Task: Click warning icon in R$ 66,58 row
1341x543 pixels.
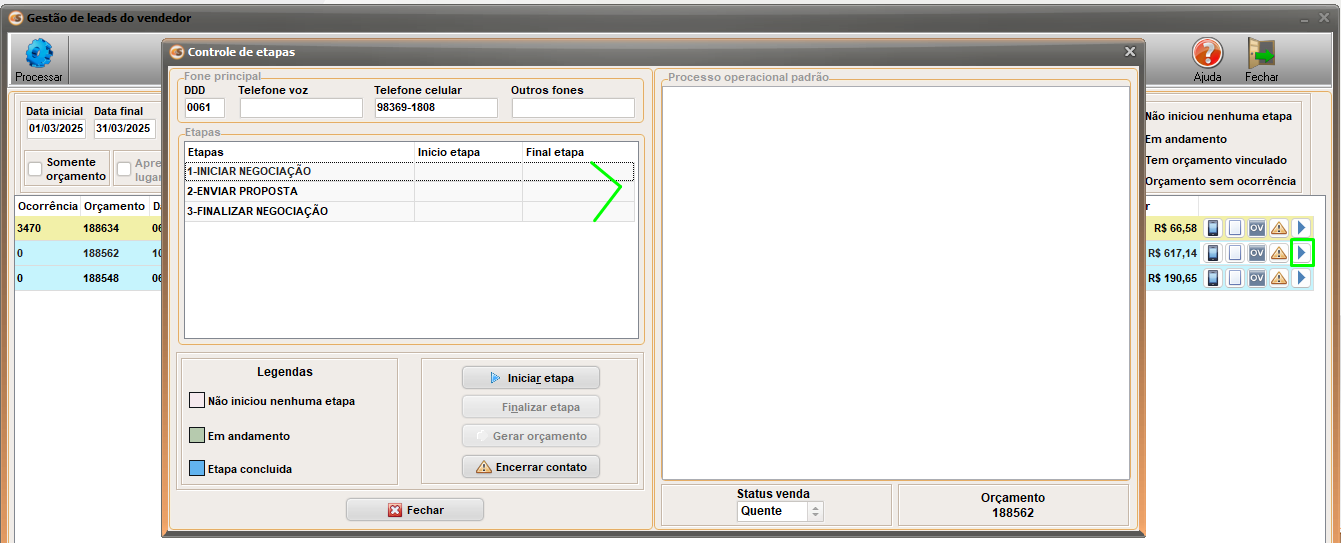Action: (x=1279, y=228)
